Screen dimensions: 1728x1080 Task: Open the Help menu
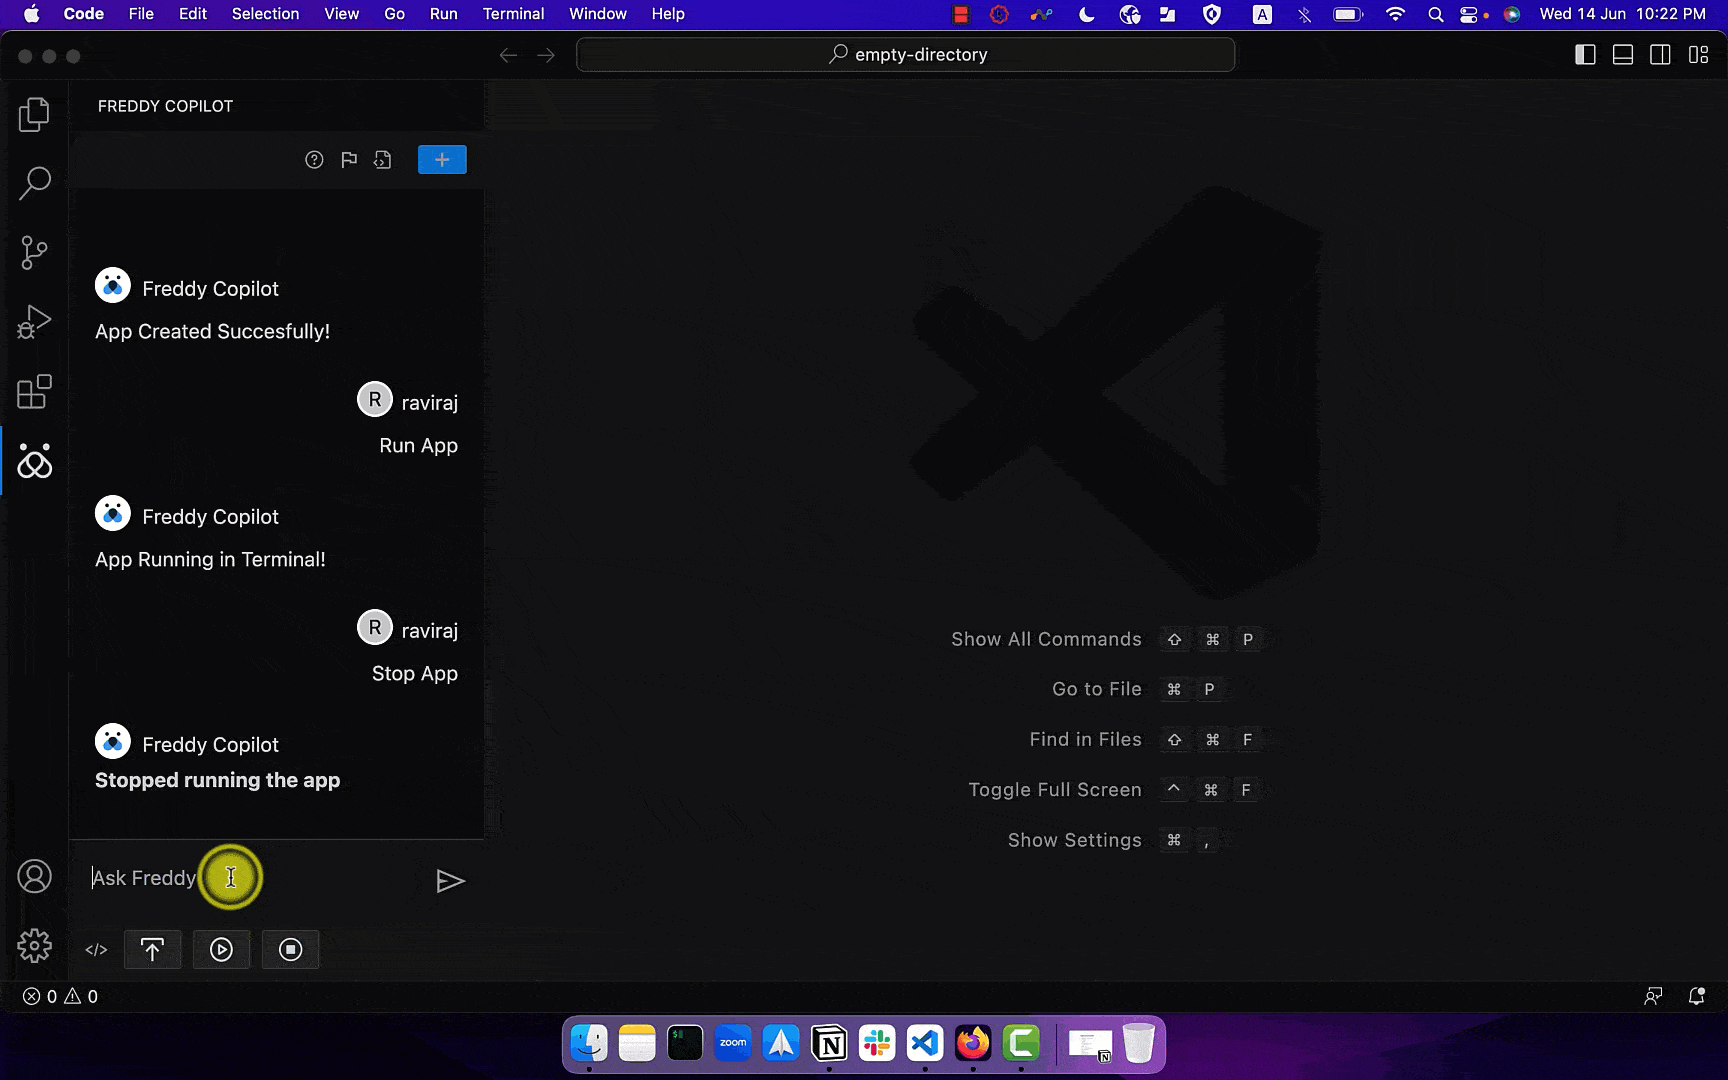point(668,14)
